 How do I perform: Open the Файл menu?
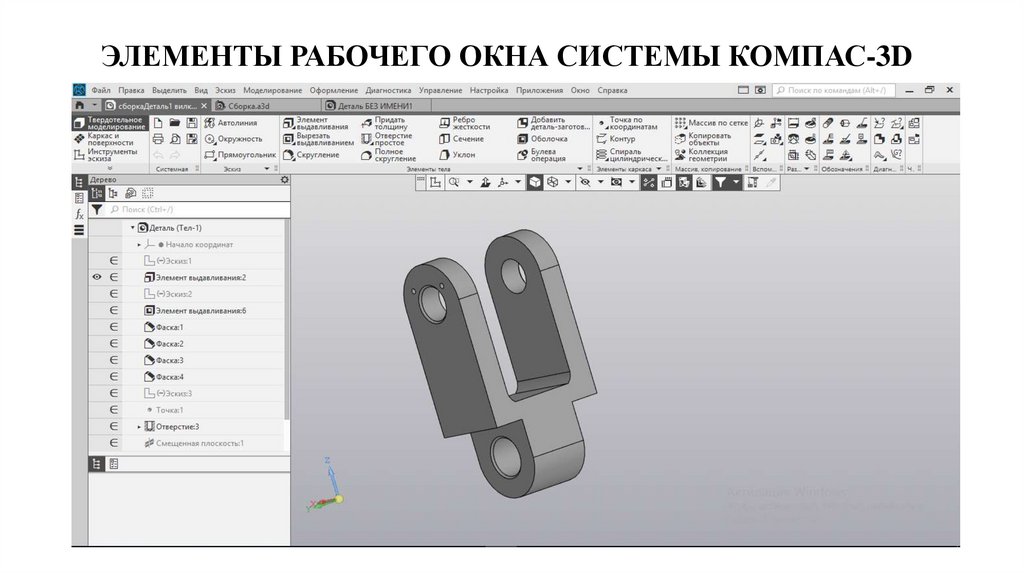101,90
